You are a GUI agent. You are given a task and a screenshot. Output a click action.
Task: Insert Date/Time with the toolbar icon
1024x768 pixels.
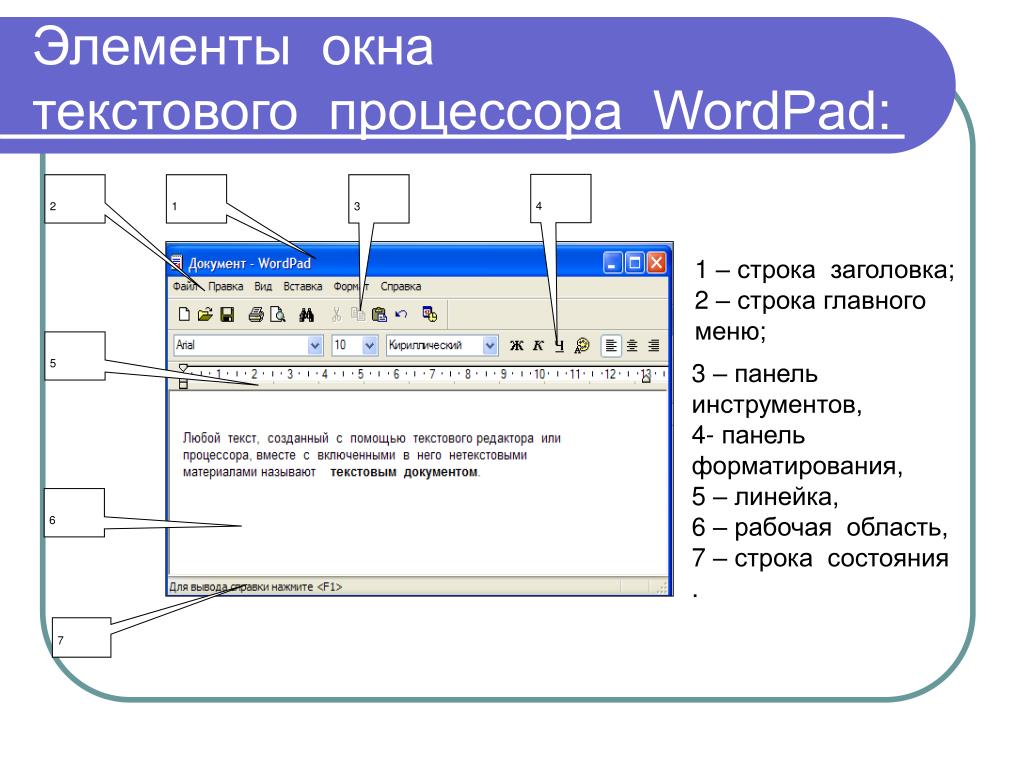coord(430,314)
